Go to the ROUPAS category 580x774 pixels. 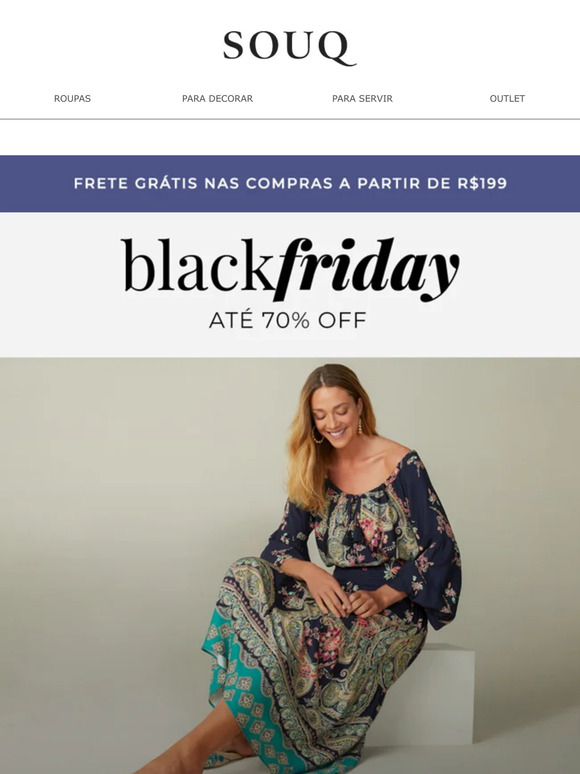point(72,98)
